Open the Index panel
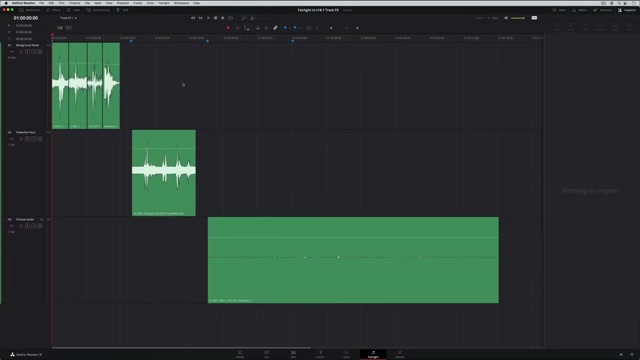 tap(74, 10)
